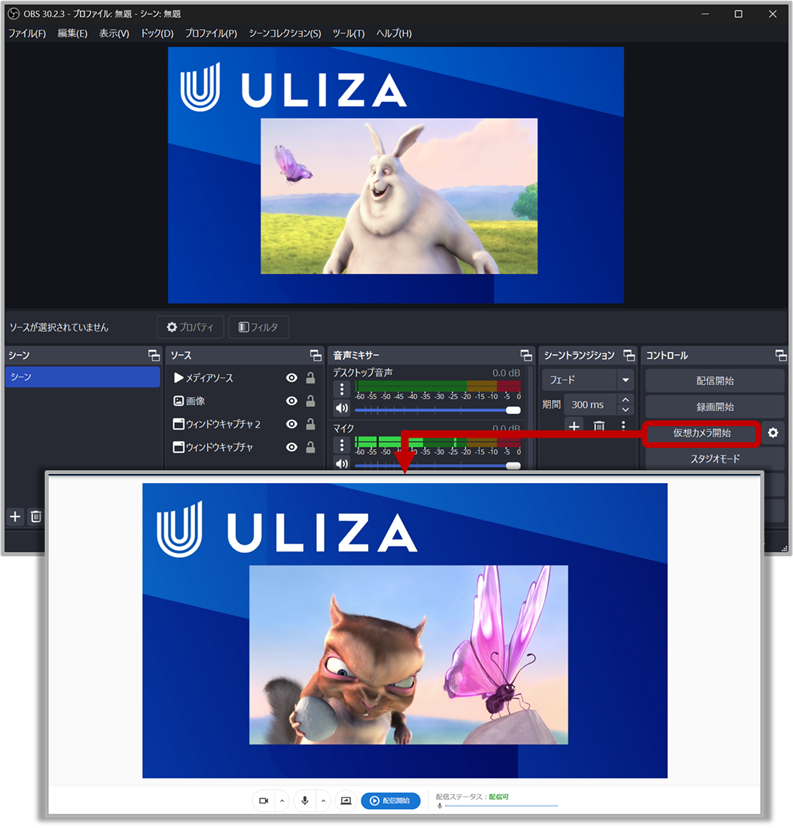Toggle visibility eye of ウィンドウキャプチャ 2
Viewport: 793px width, 828px height.
click(x=291, y=424)
